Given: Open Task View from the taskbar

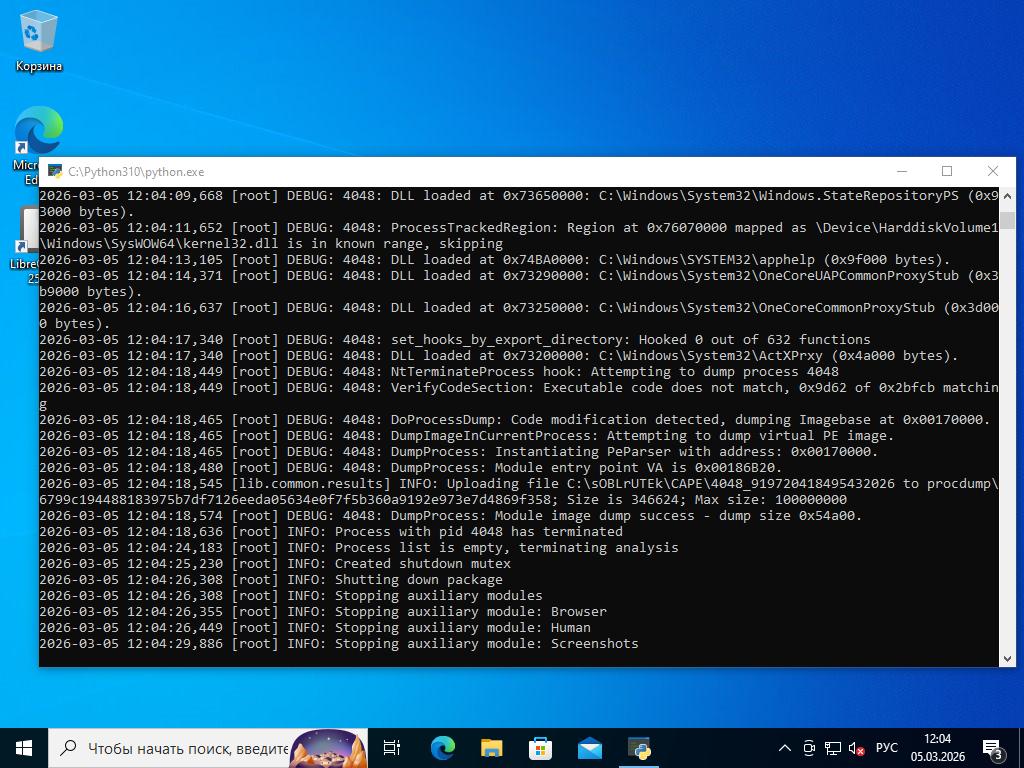Looking at the screenshot, I should [392, 748].
